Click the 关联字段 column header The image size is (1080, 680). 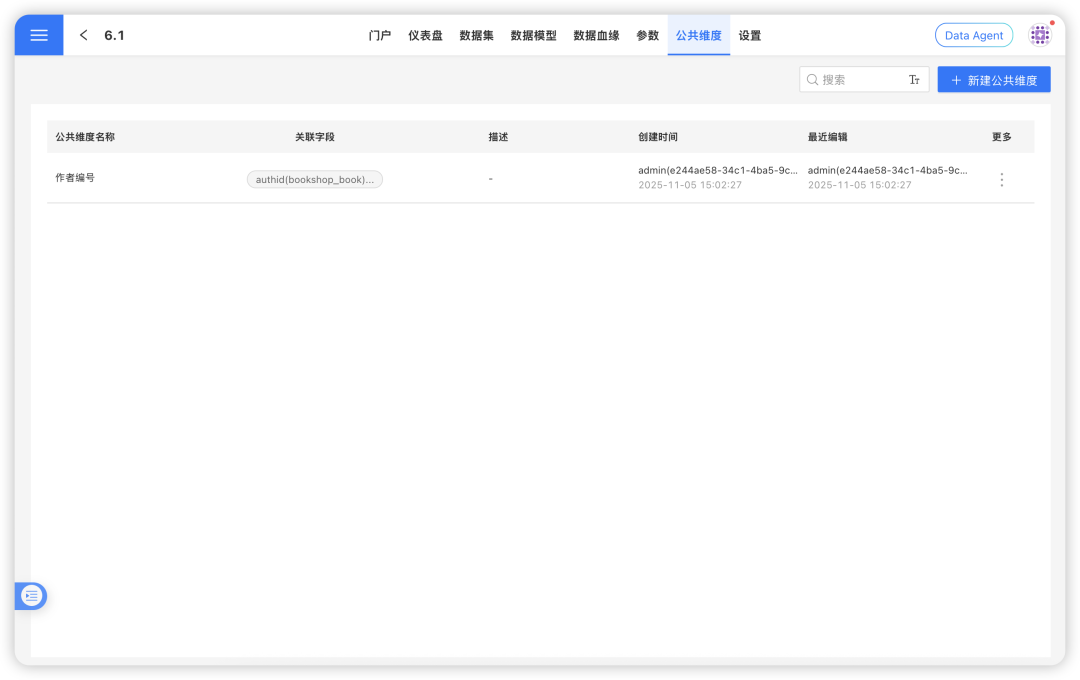click(315, 137)
